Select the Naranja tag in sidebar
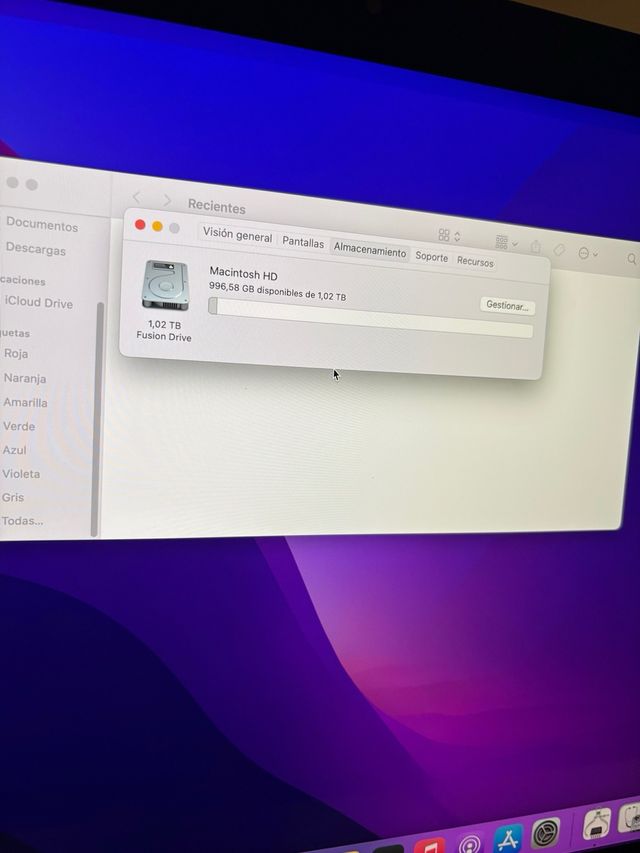Screen dimensions: 640x853 pos(24,378)
